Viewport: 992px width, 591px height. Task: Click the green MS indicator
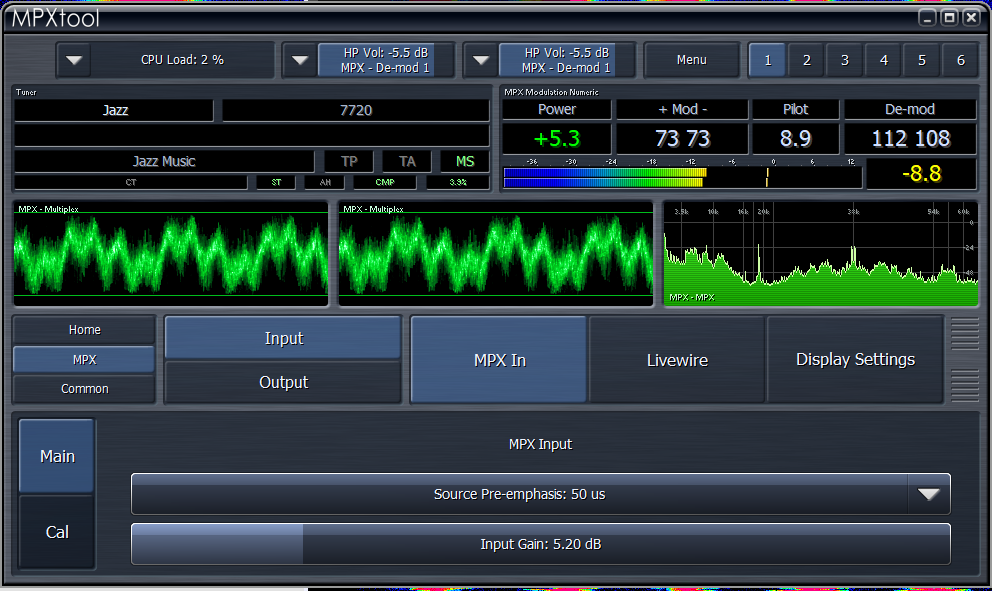click(x=465, y=161)
